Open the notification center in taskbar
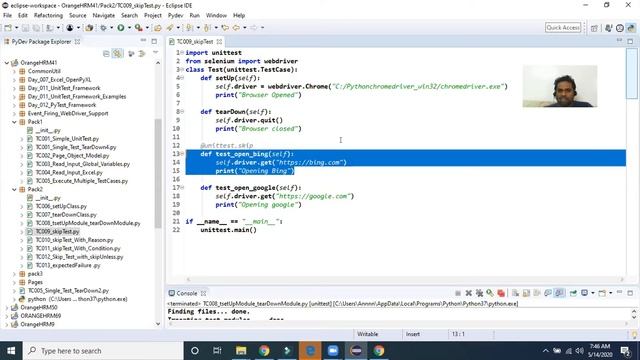This screenshot has height=360, width=640. (625, 351)
